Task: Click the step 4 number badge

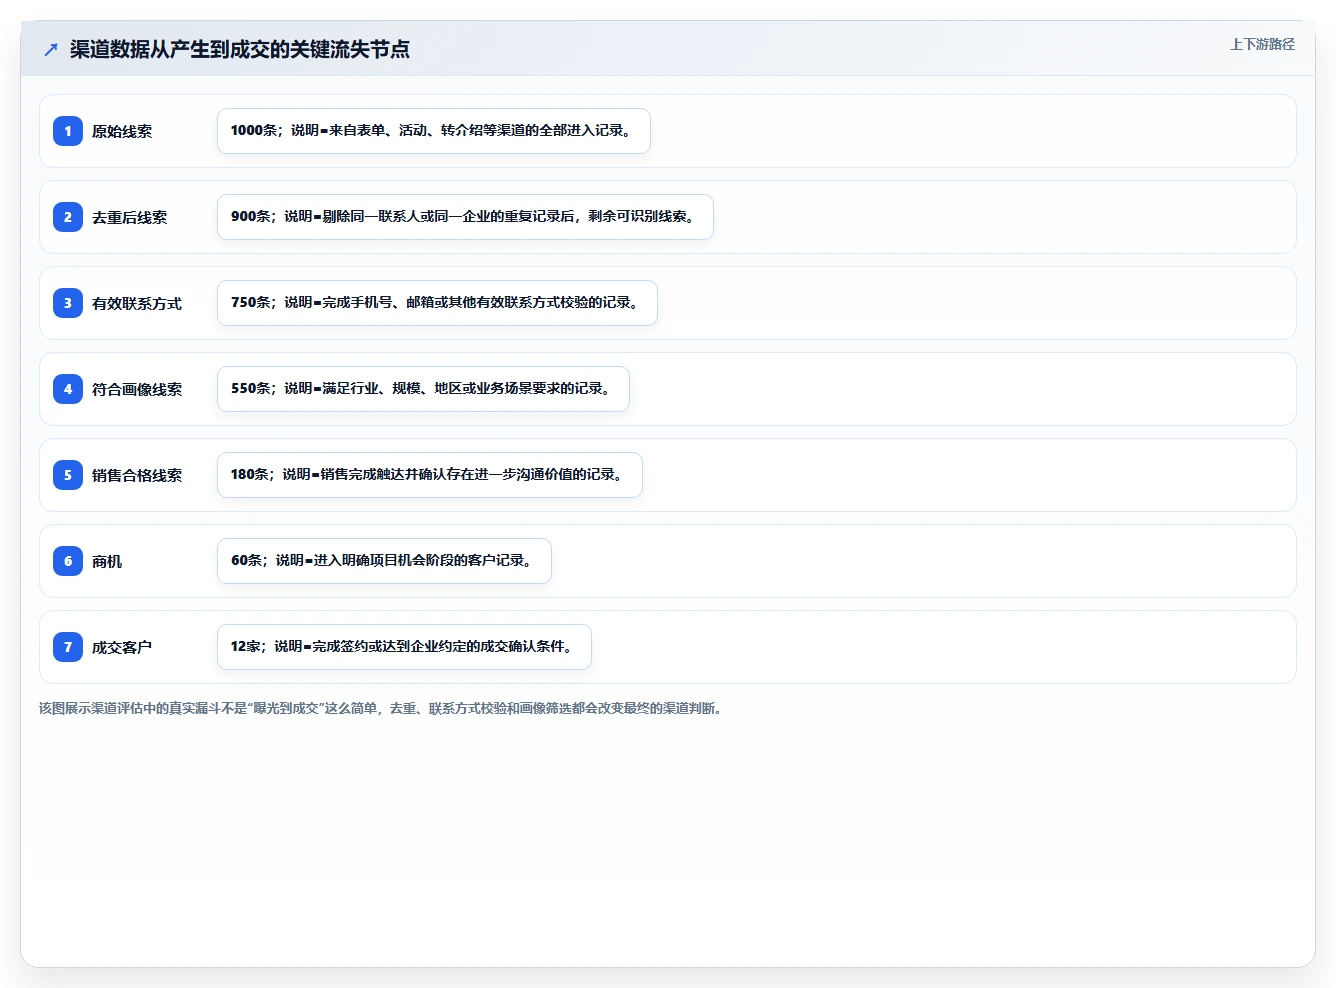Action: pyautogui.click(x=68, y=389)
